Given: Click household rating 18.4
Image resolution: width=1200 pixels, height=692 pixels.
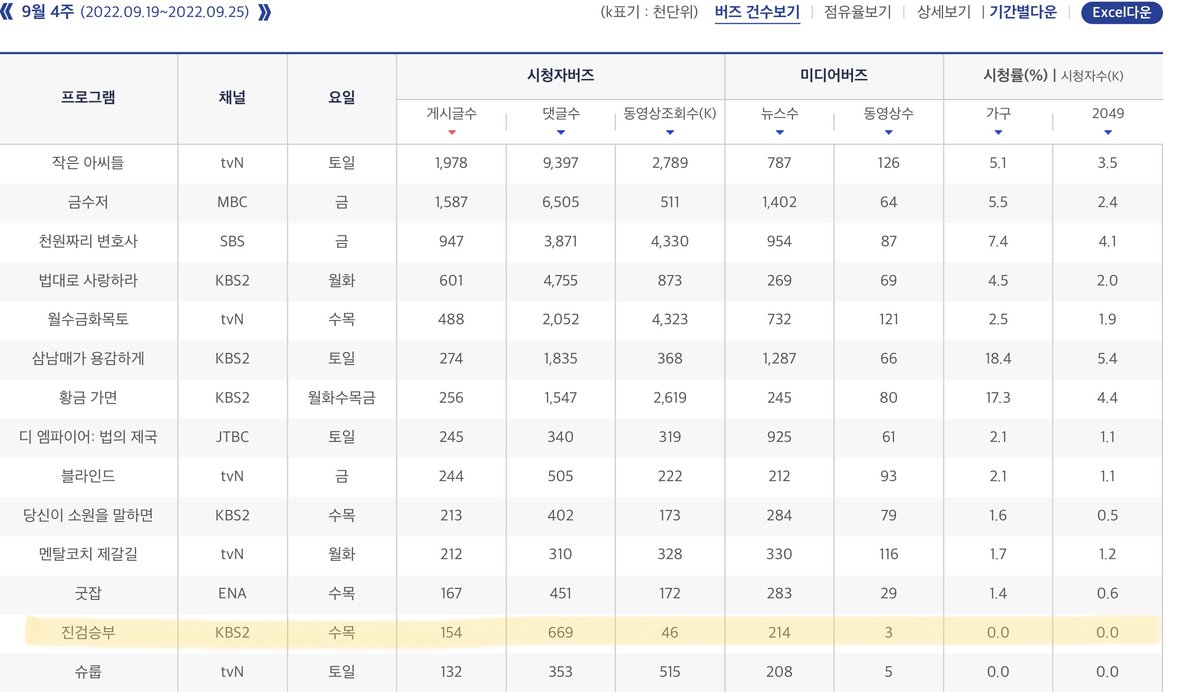Looking at the screenshot, I should [x=998, y=359].
